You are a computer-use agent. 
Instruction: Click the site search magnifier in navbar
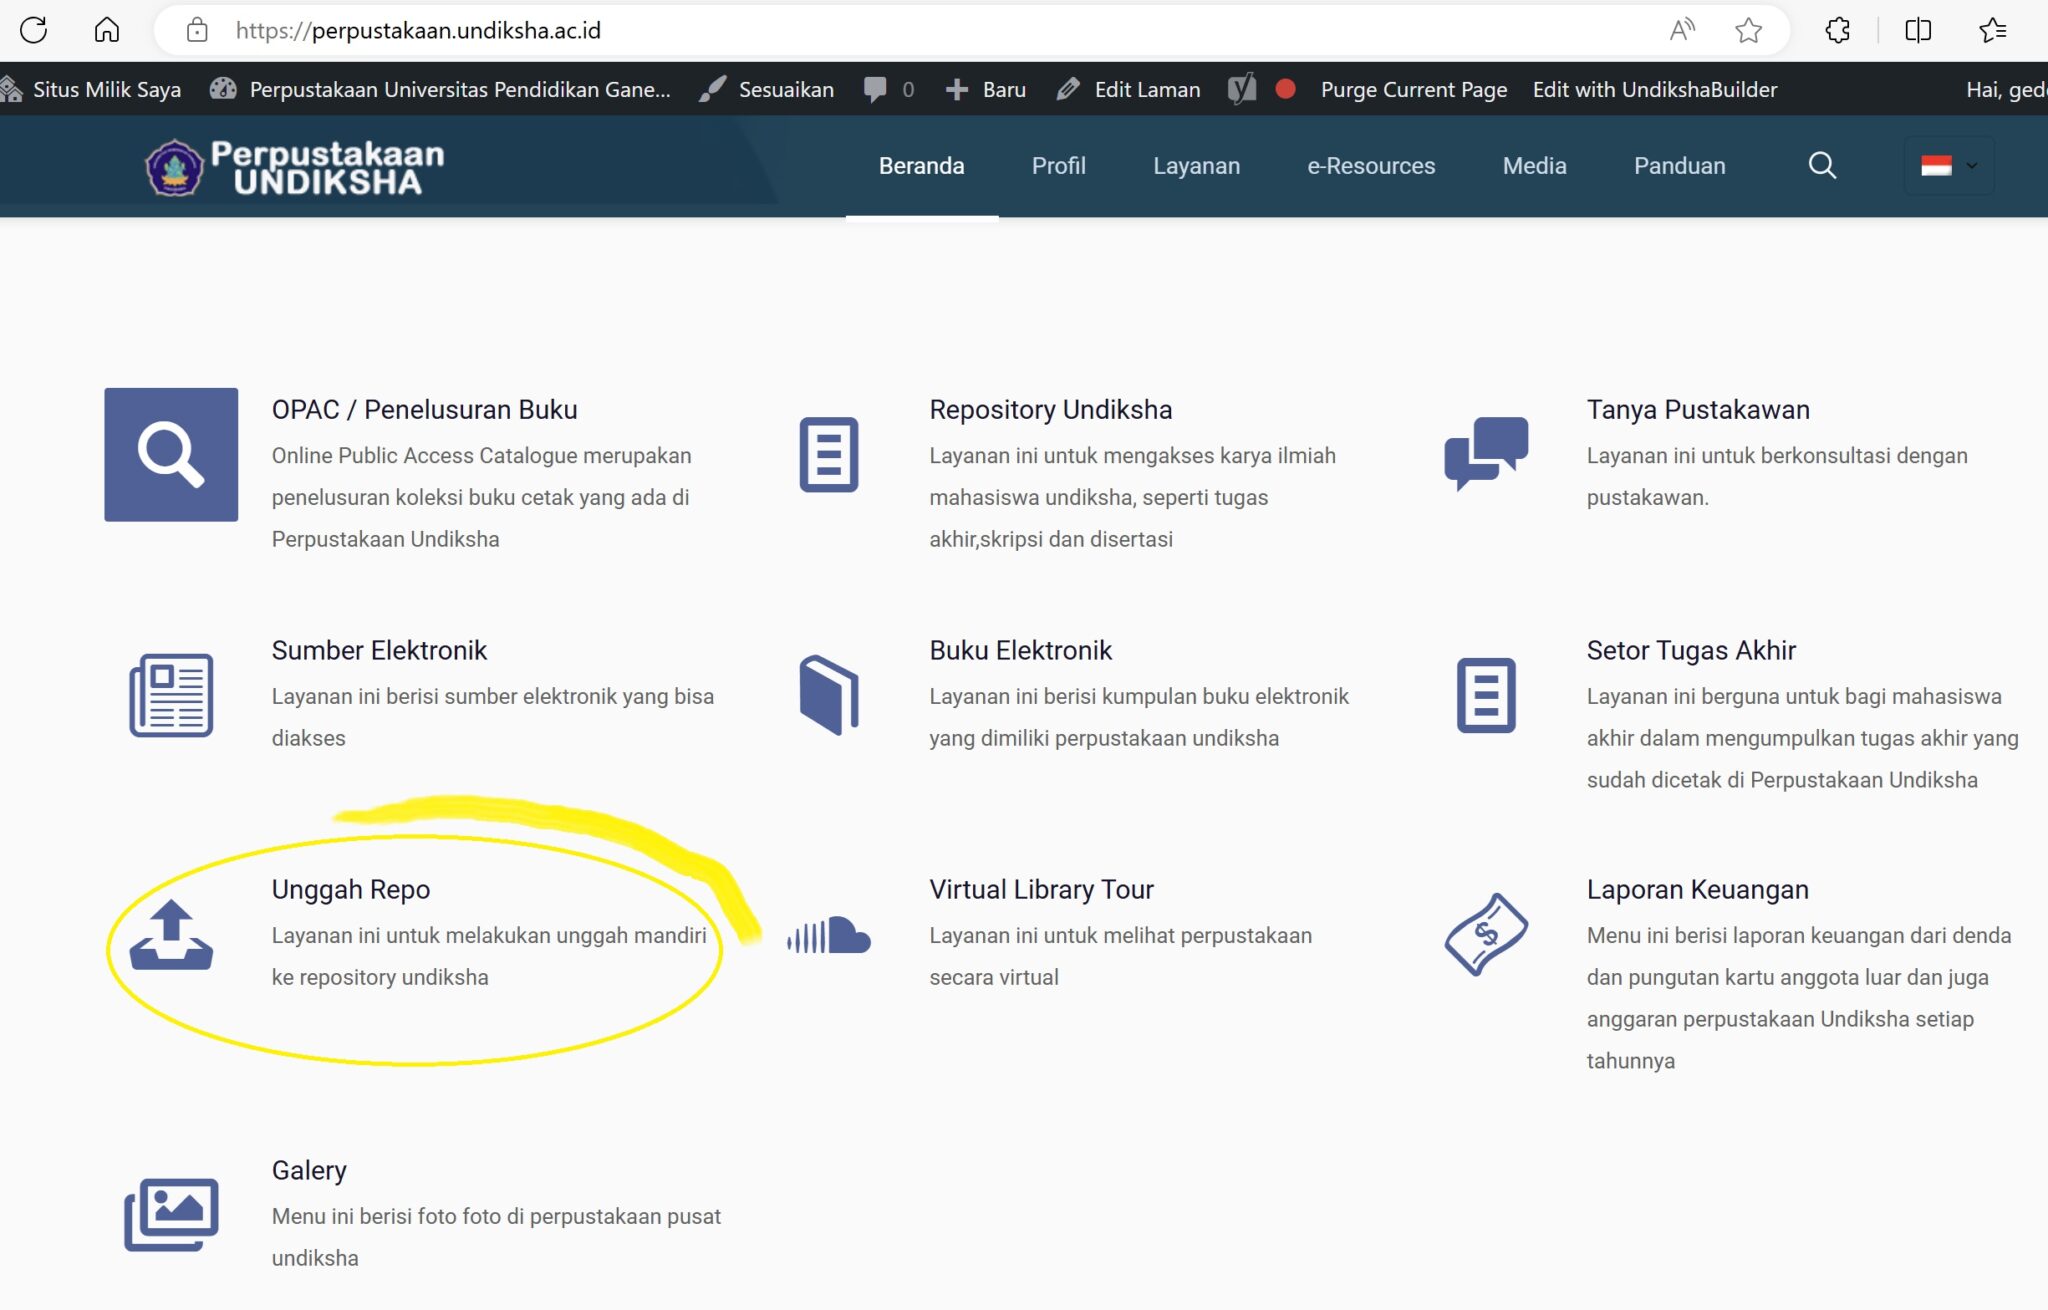coord(1822,166)
